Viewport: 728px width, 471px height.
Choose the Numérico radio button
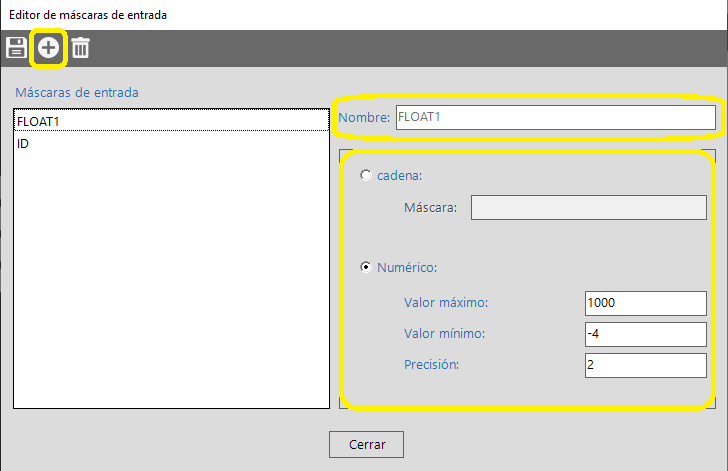coord(366,267)
